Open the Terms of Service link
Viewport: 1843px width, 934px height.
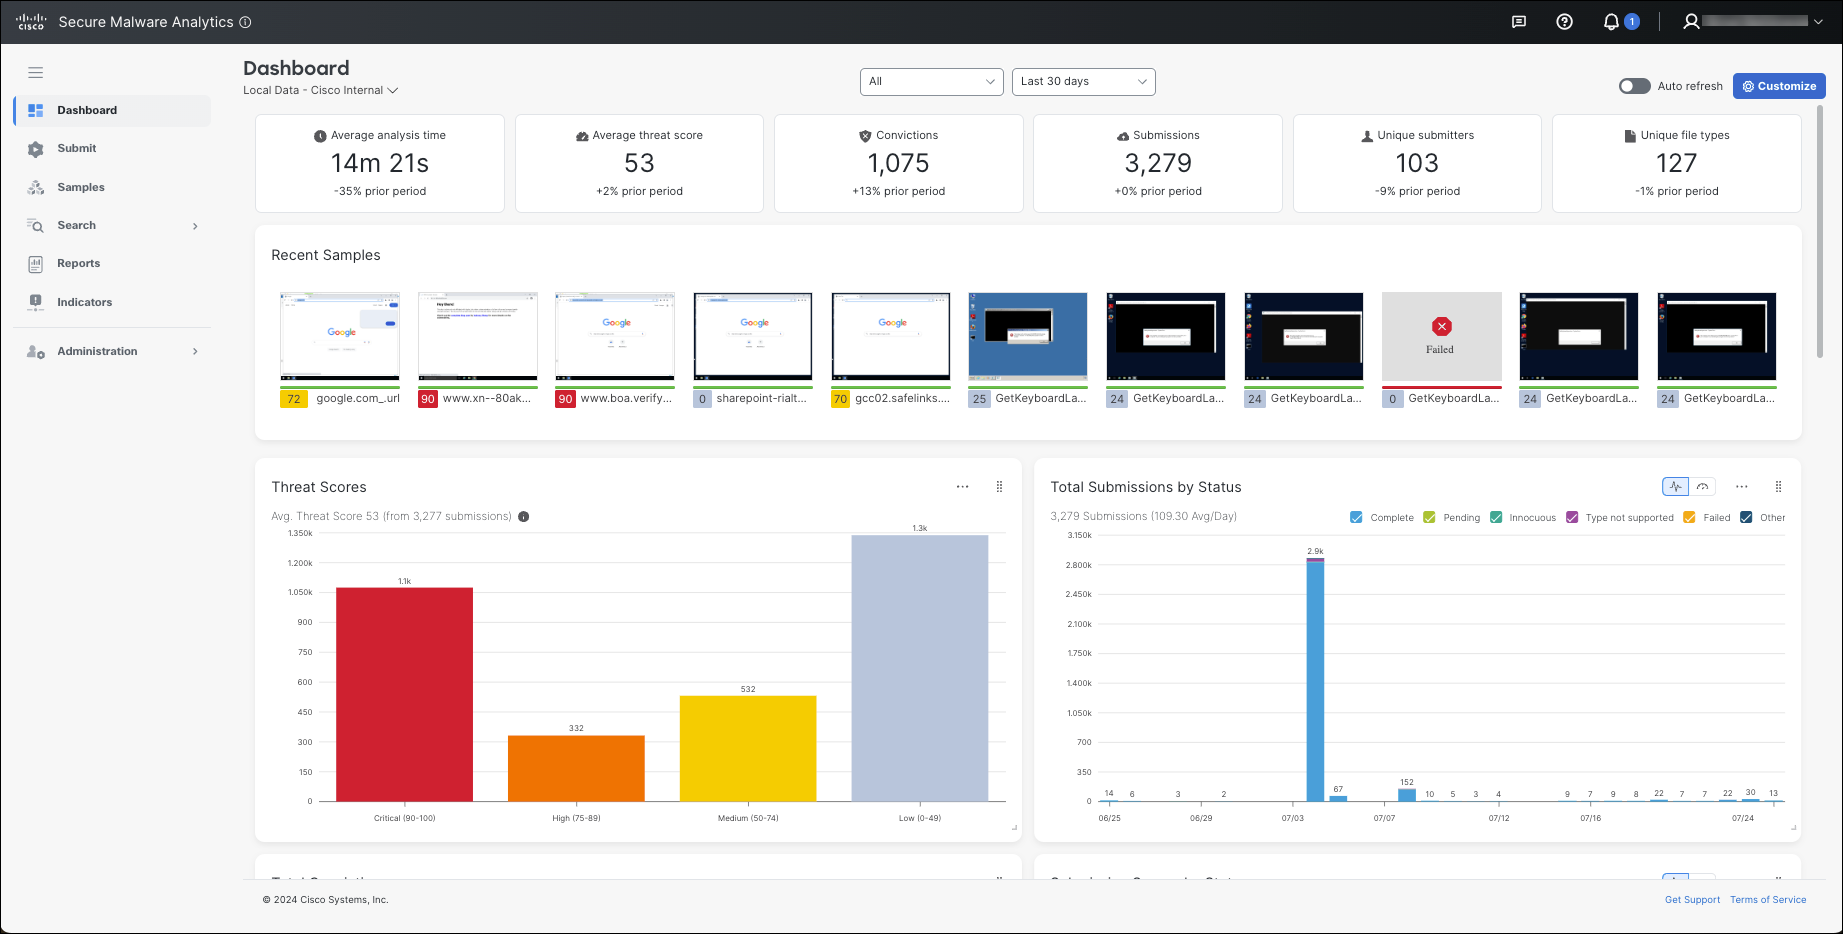pyautogui.click(x=1767, y=899)
